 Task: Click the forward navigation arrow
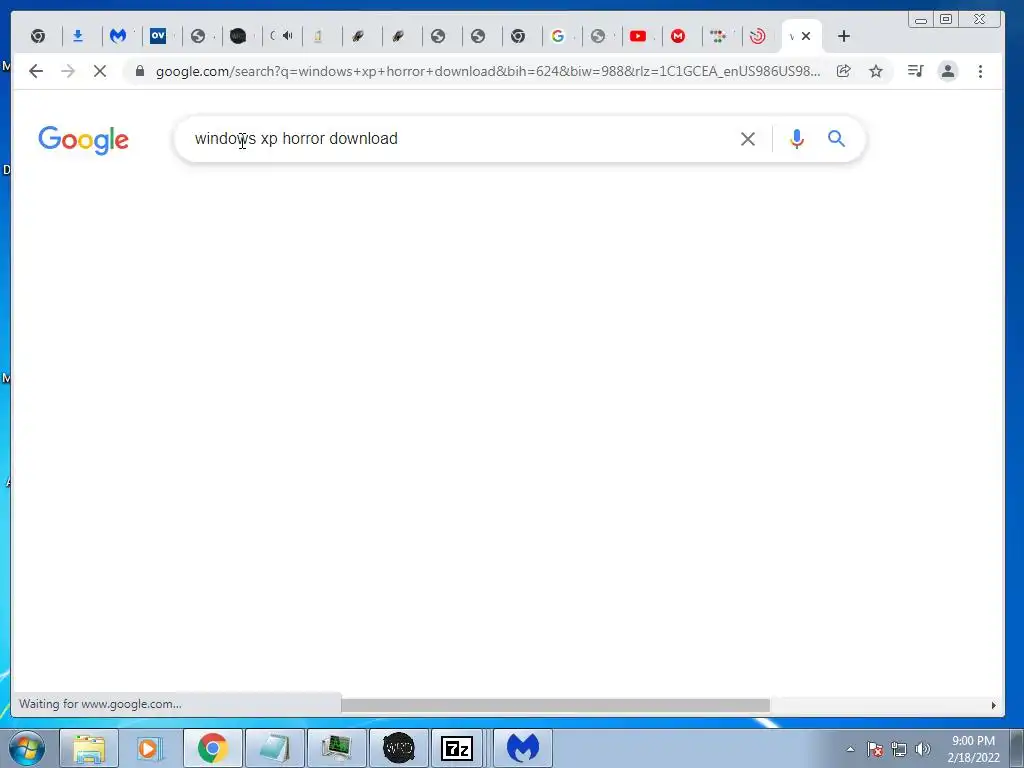pyautogui.click(x=68, y=71)
